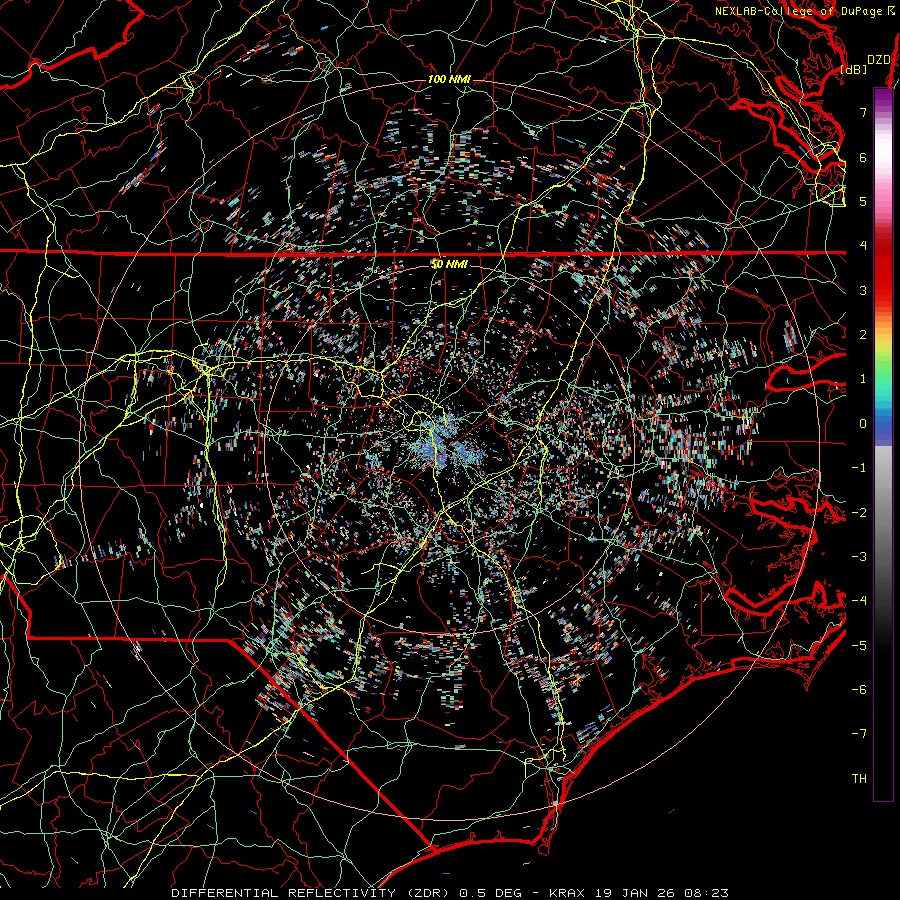Screen dimensions: 900x900
Task: Select the 4 dB scale tick label
Action: [x=863, y=246]
